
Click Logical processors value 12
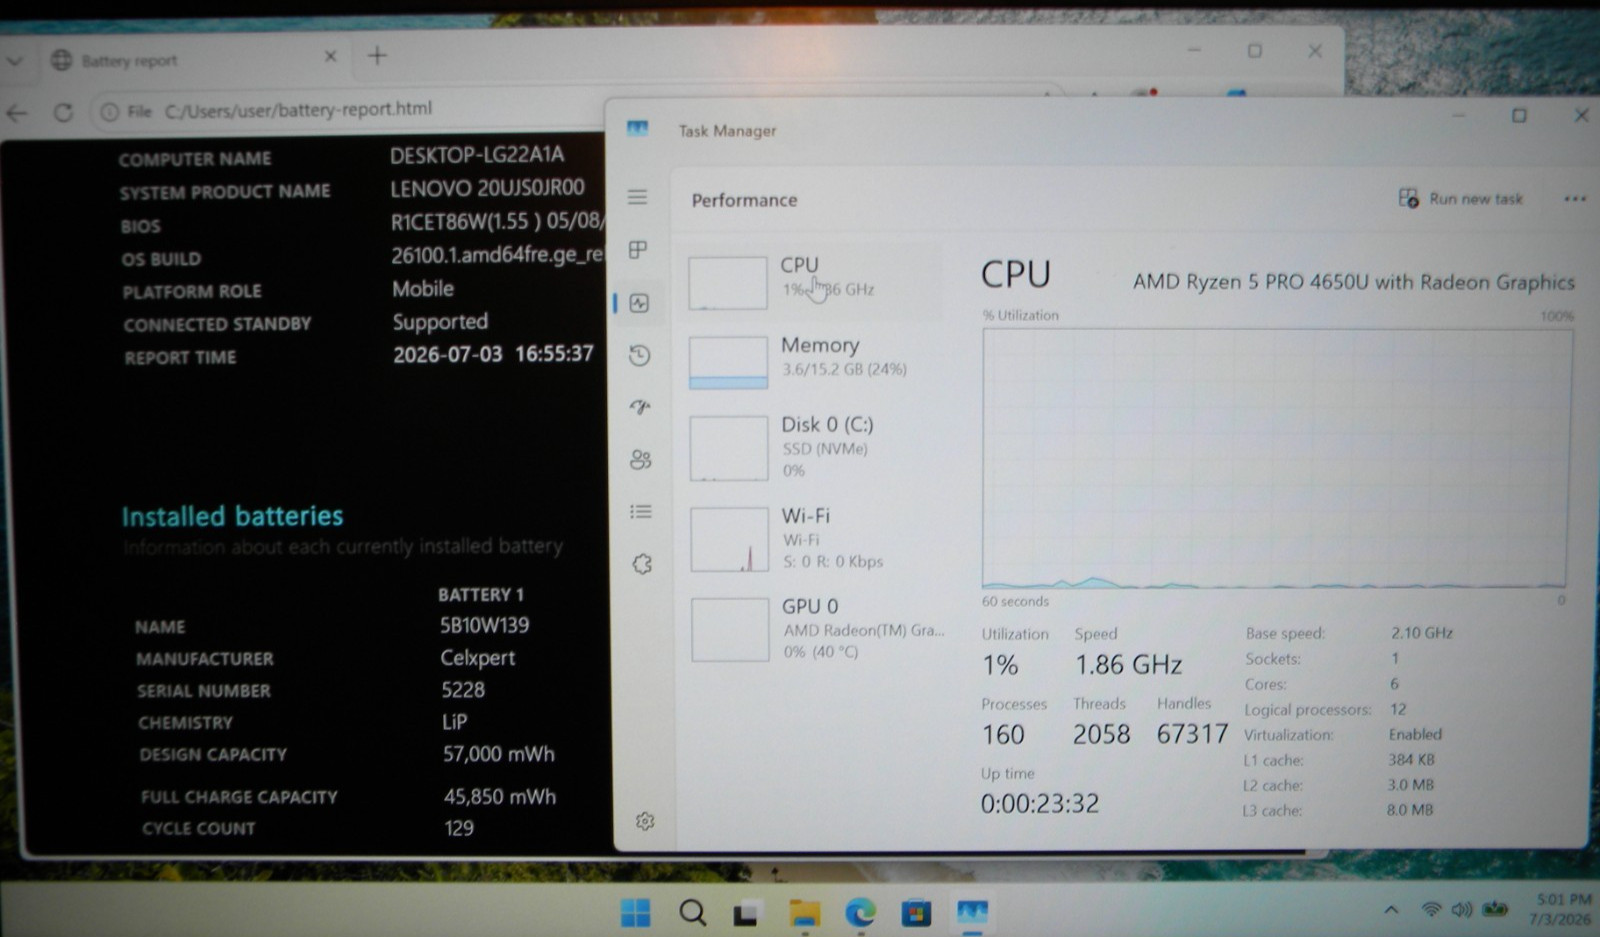pyautogui.click(x=1398, y=709)
